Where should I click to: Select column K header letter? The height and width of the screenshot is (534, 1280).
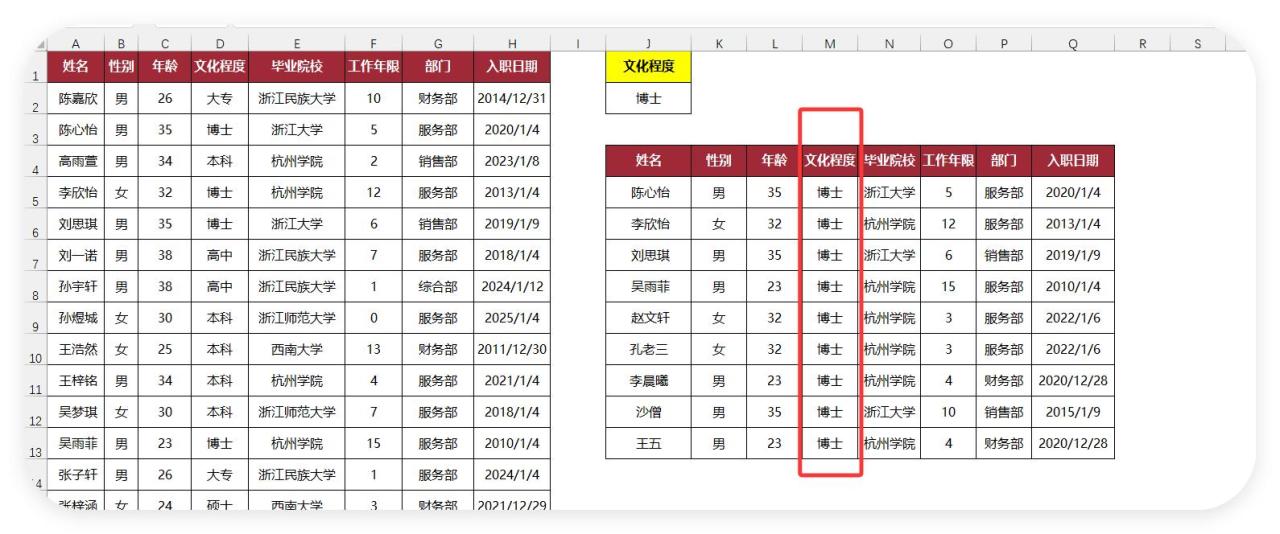[x=719, y=44]
